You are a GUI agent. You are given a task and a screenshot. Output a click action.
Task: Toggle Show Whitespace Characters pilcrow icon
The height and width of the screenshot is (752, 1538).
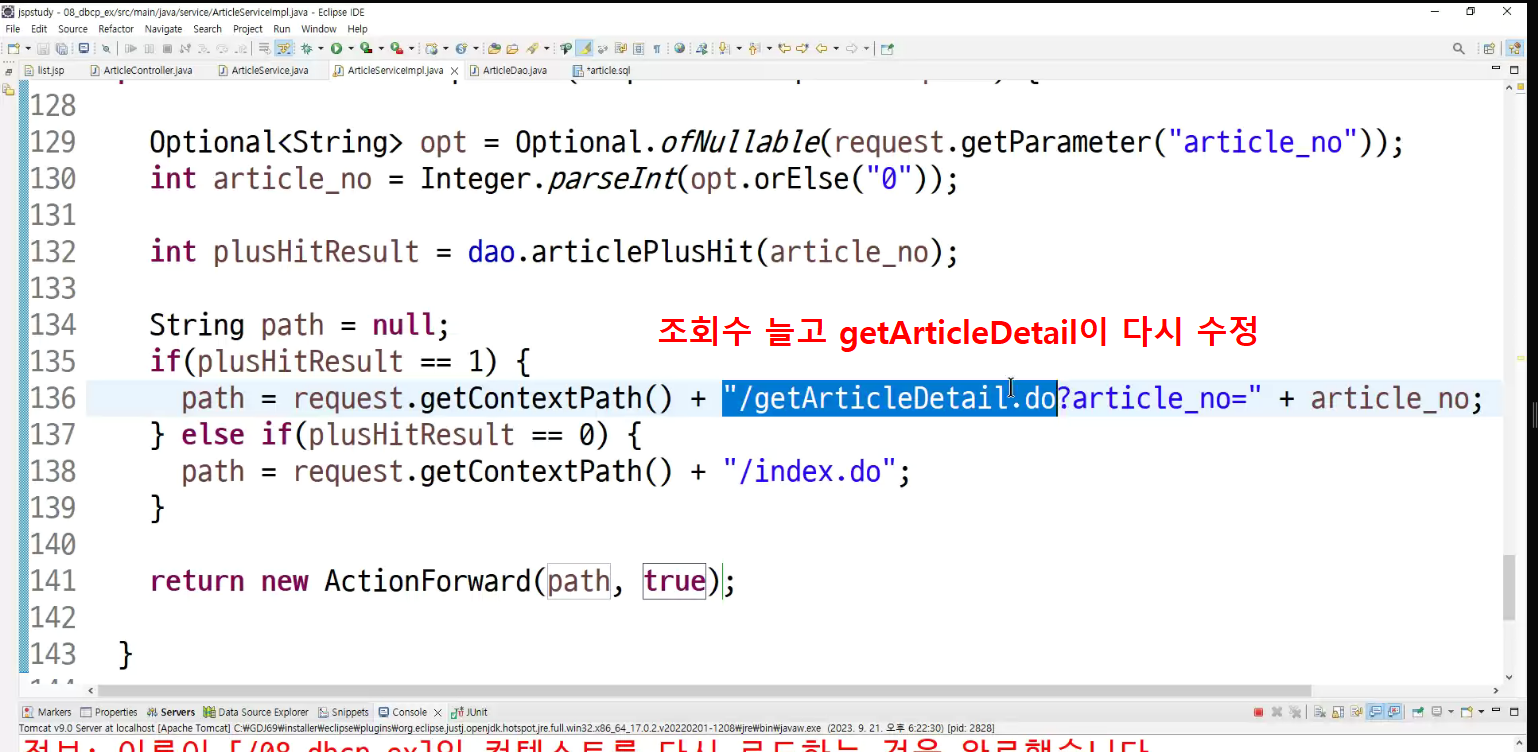coord(656,48)
